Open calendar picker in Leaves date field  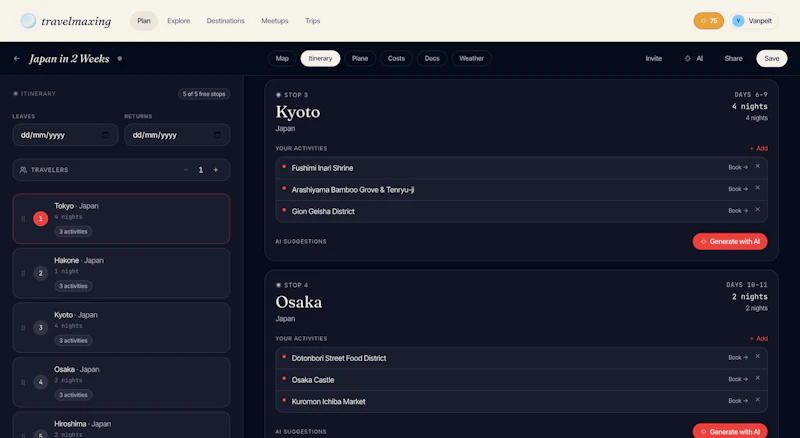click(106, 135)
